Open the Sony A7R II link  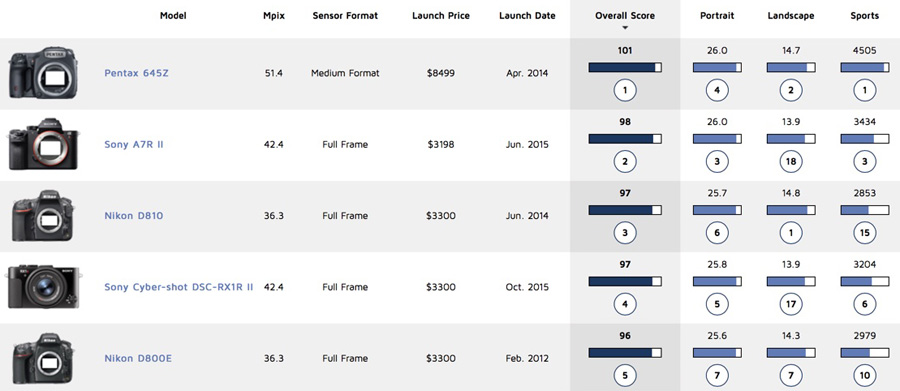(134, 145)
